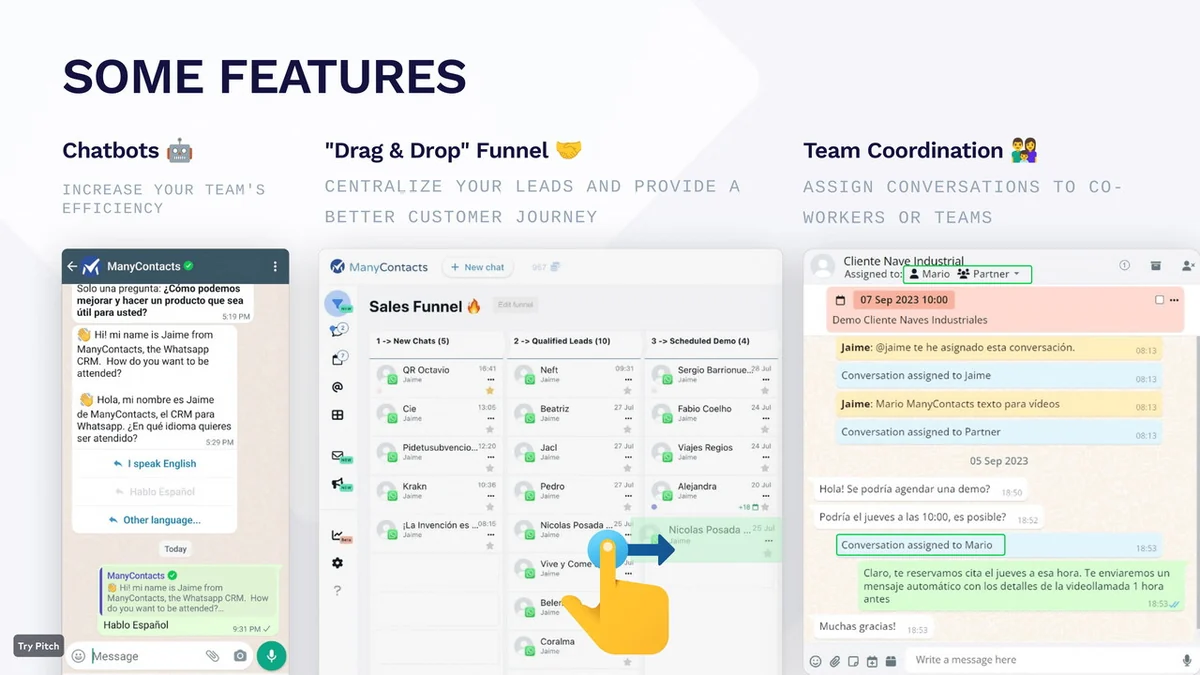
Task: Click the '+ New chat' button
Action: coord(478,267)
